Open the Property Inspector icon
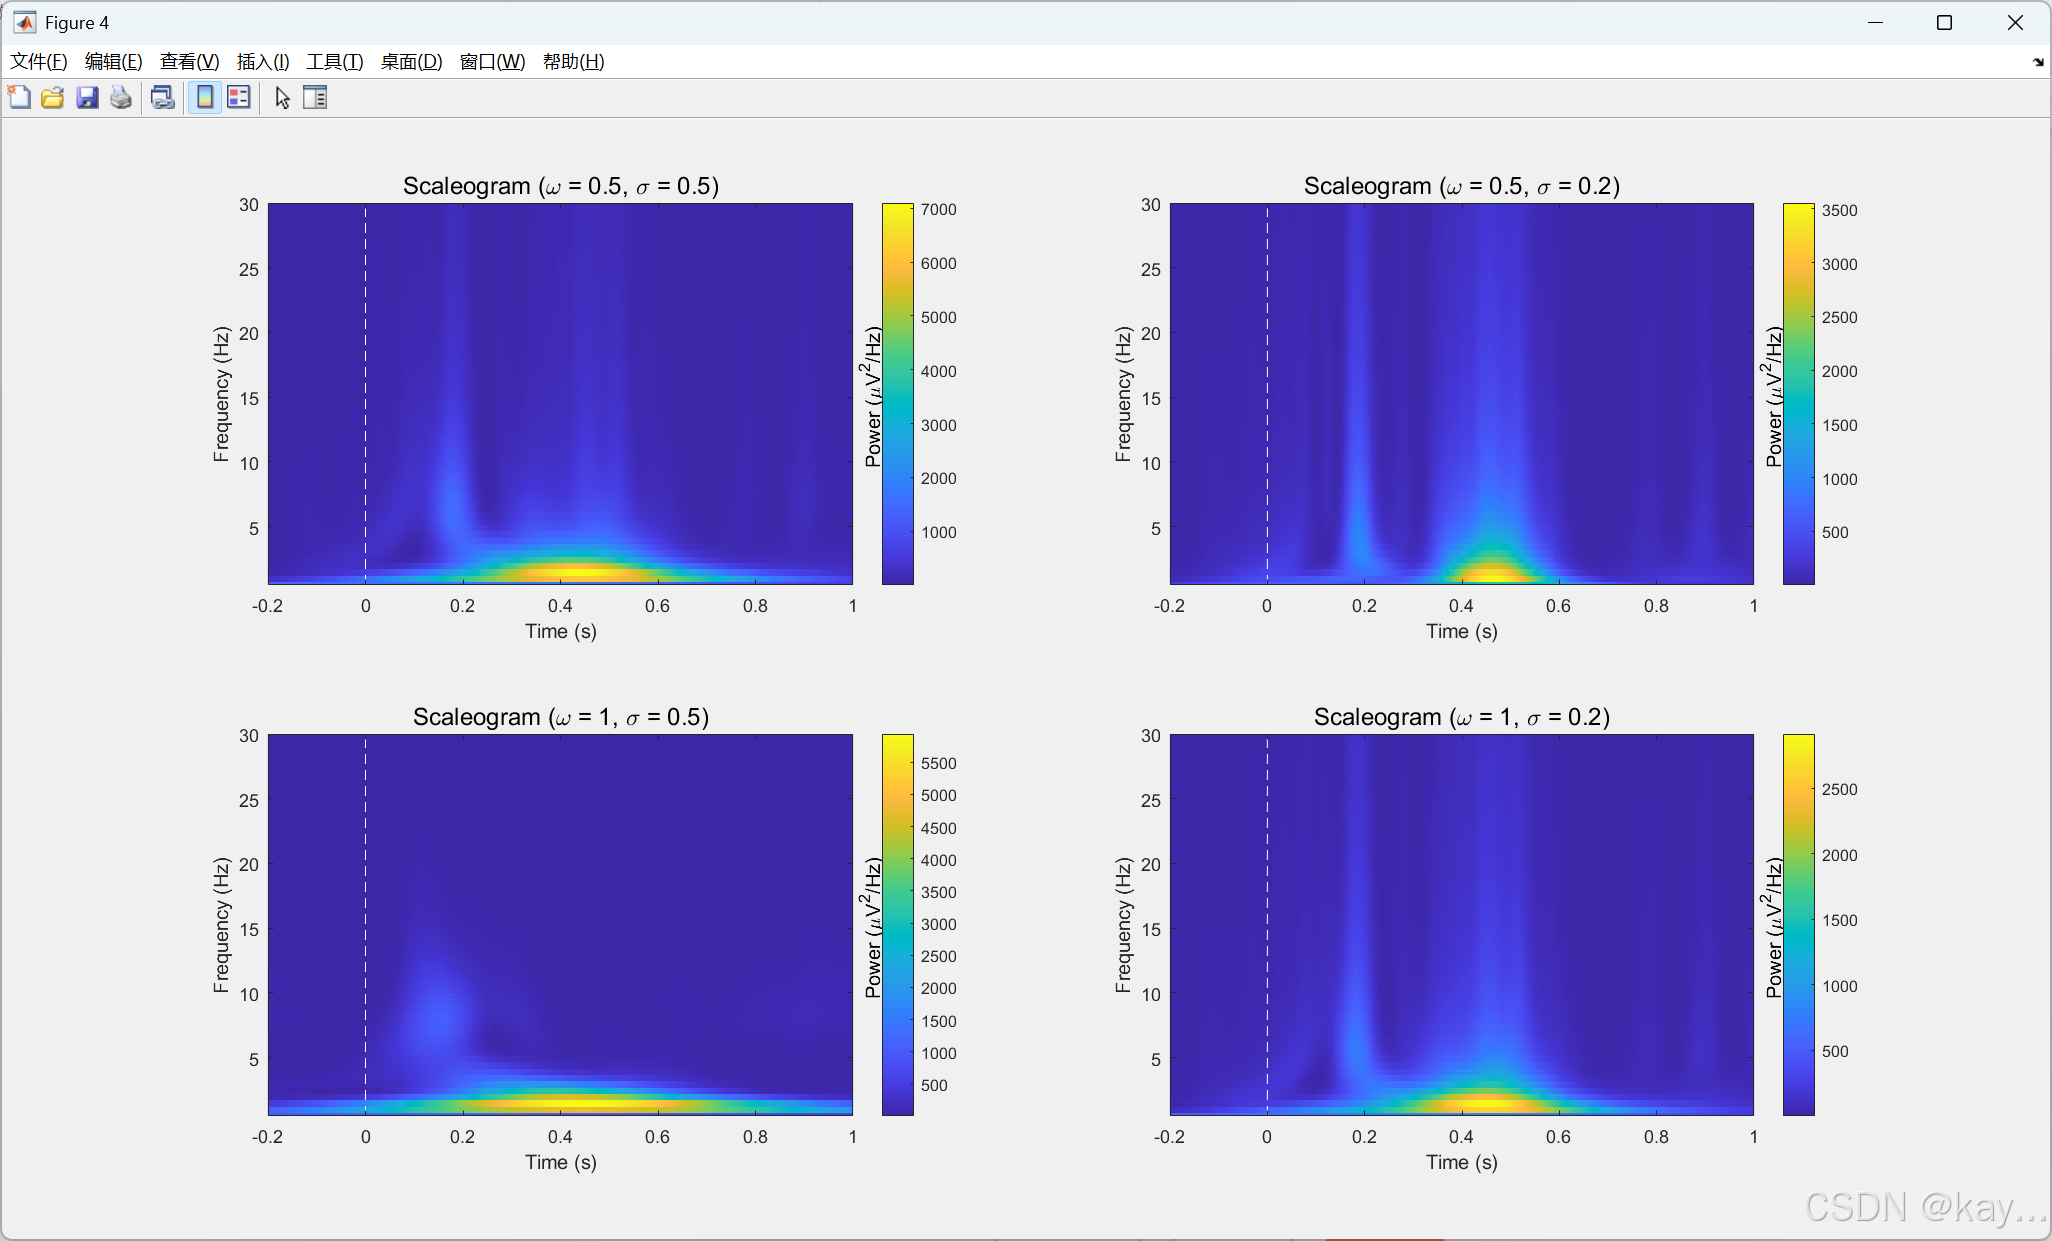The height and width of the screenshot is (1241, 2052). pos(315,97)
